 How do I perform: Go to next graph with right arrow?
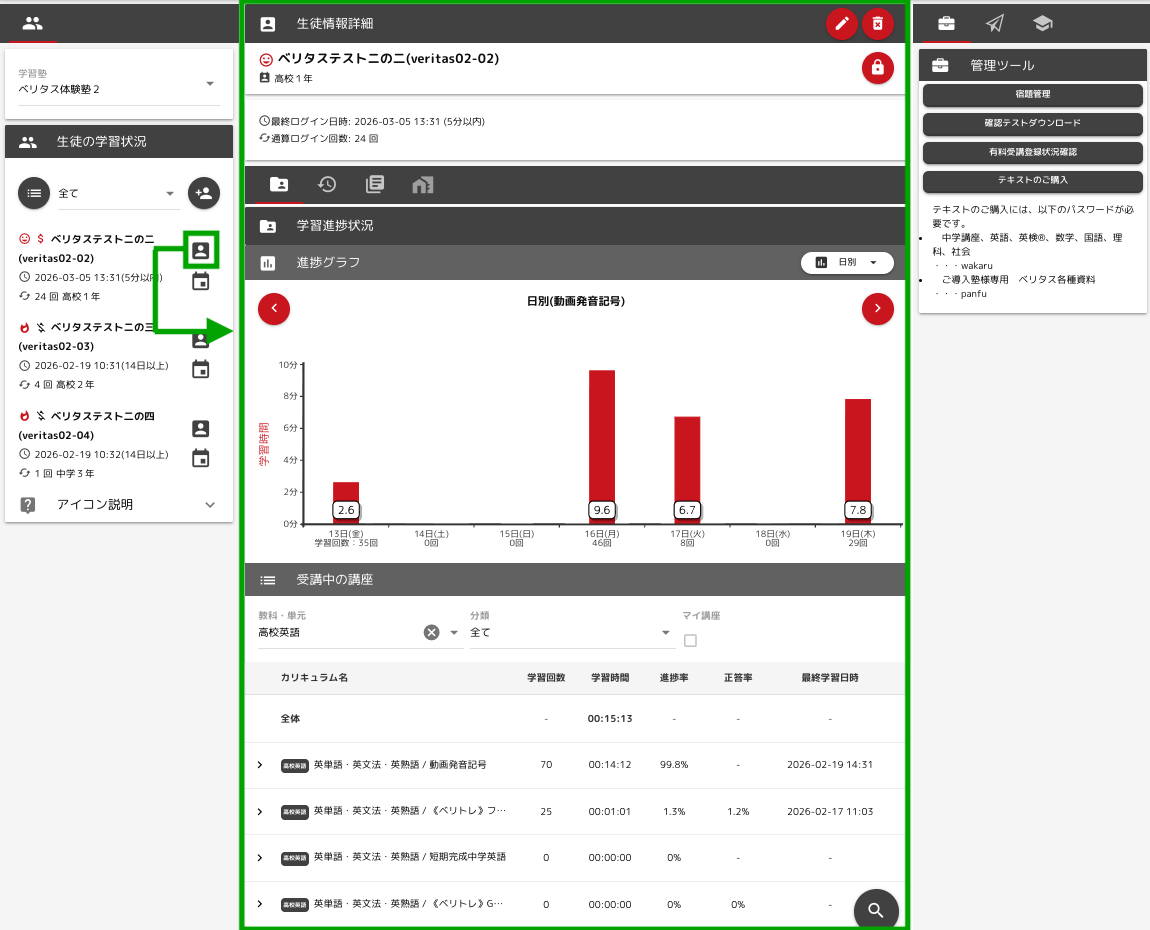click(x=877, y=309)
